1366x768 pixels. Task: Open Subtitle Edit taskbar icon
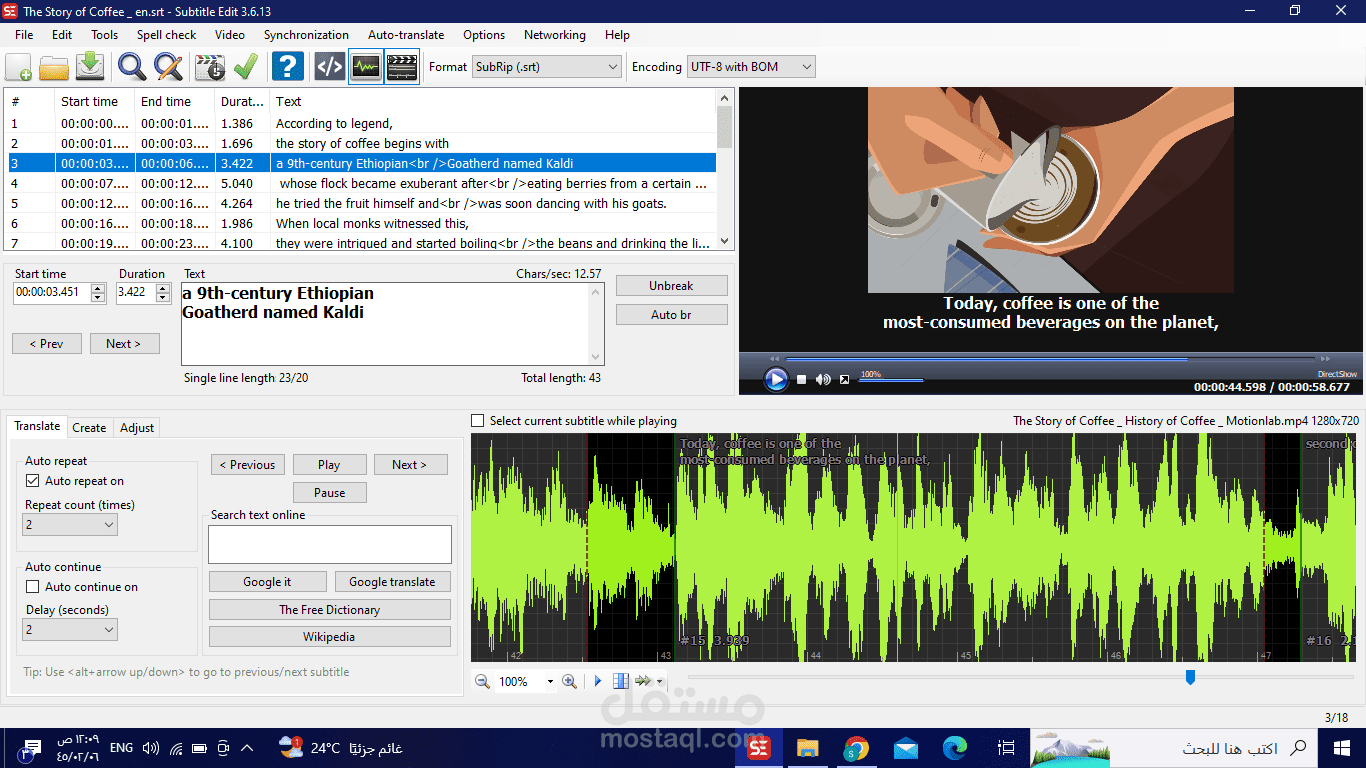tap(759, 748)
